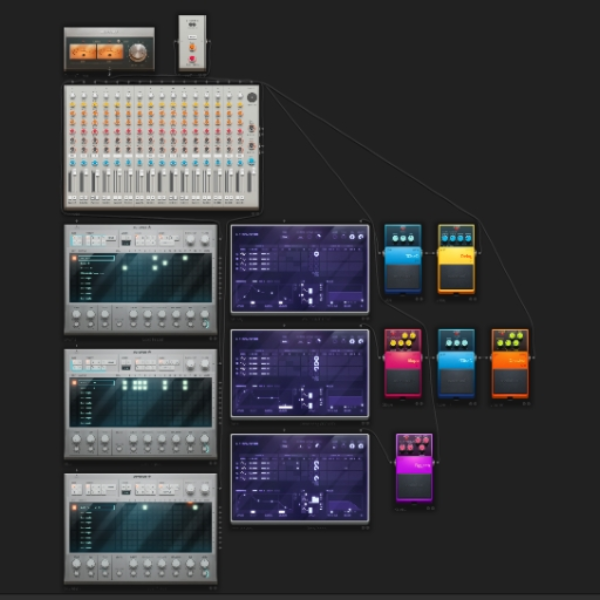Screen dimensions: 600x600
Task: Click the large silver knob on VU meter device
Action: tap(137, 52)
